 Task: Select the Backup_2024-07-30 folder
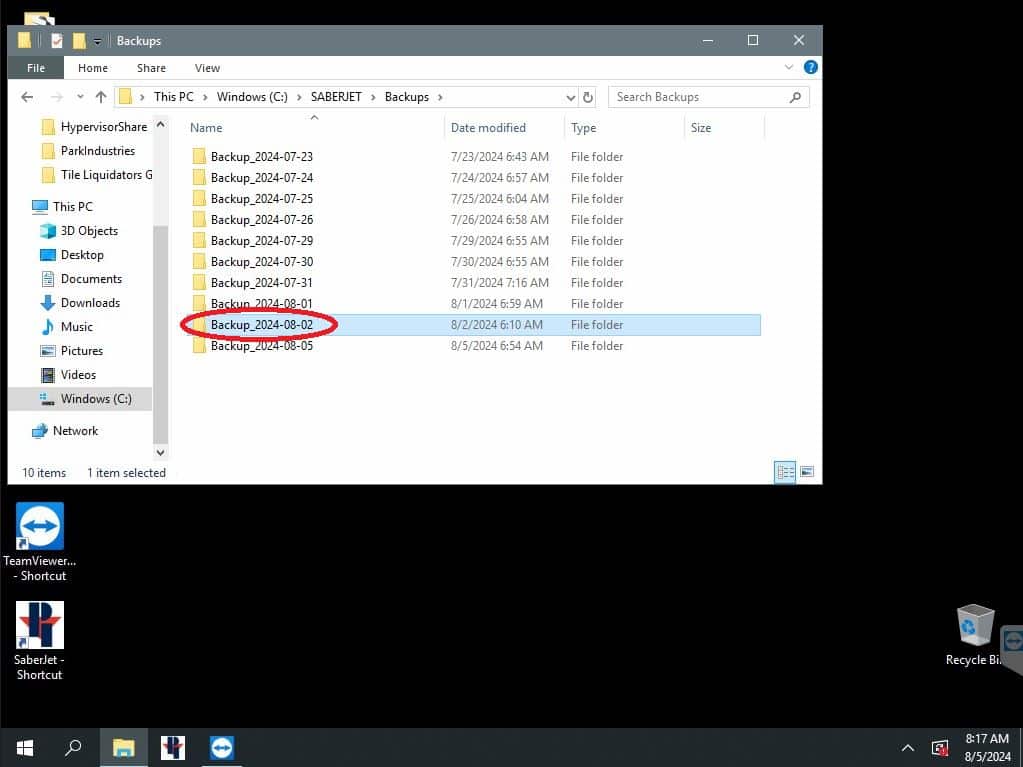(x=262, y=262)
